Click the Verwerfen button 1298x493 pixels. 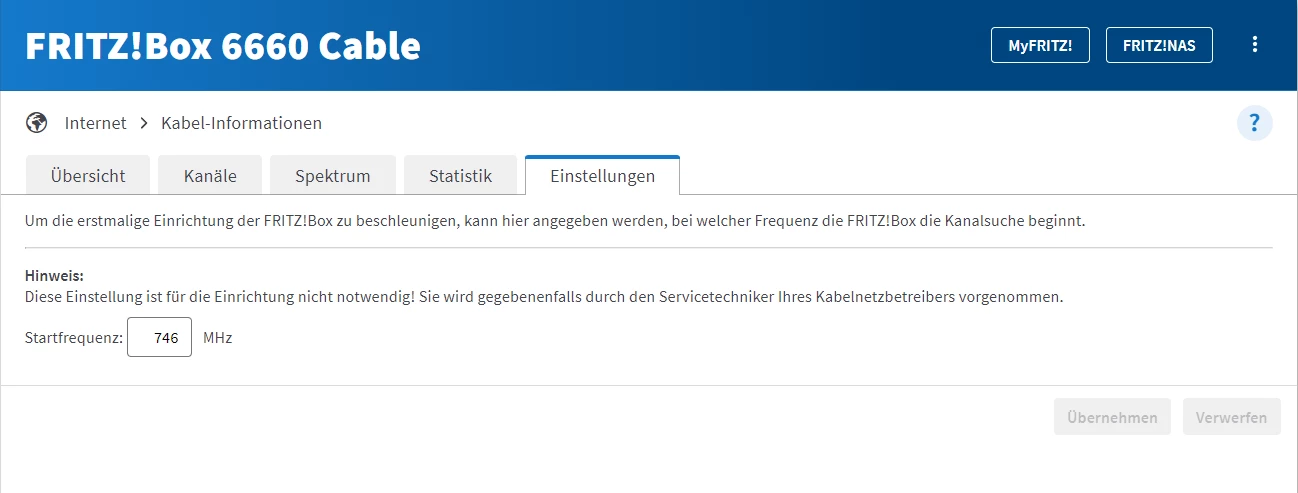1231,417
